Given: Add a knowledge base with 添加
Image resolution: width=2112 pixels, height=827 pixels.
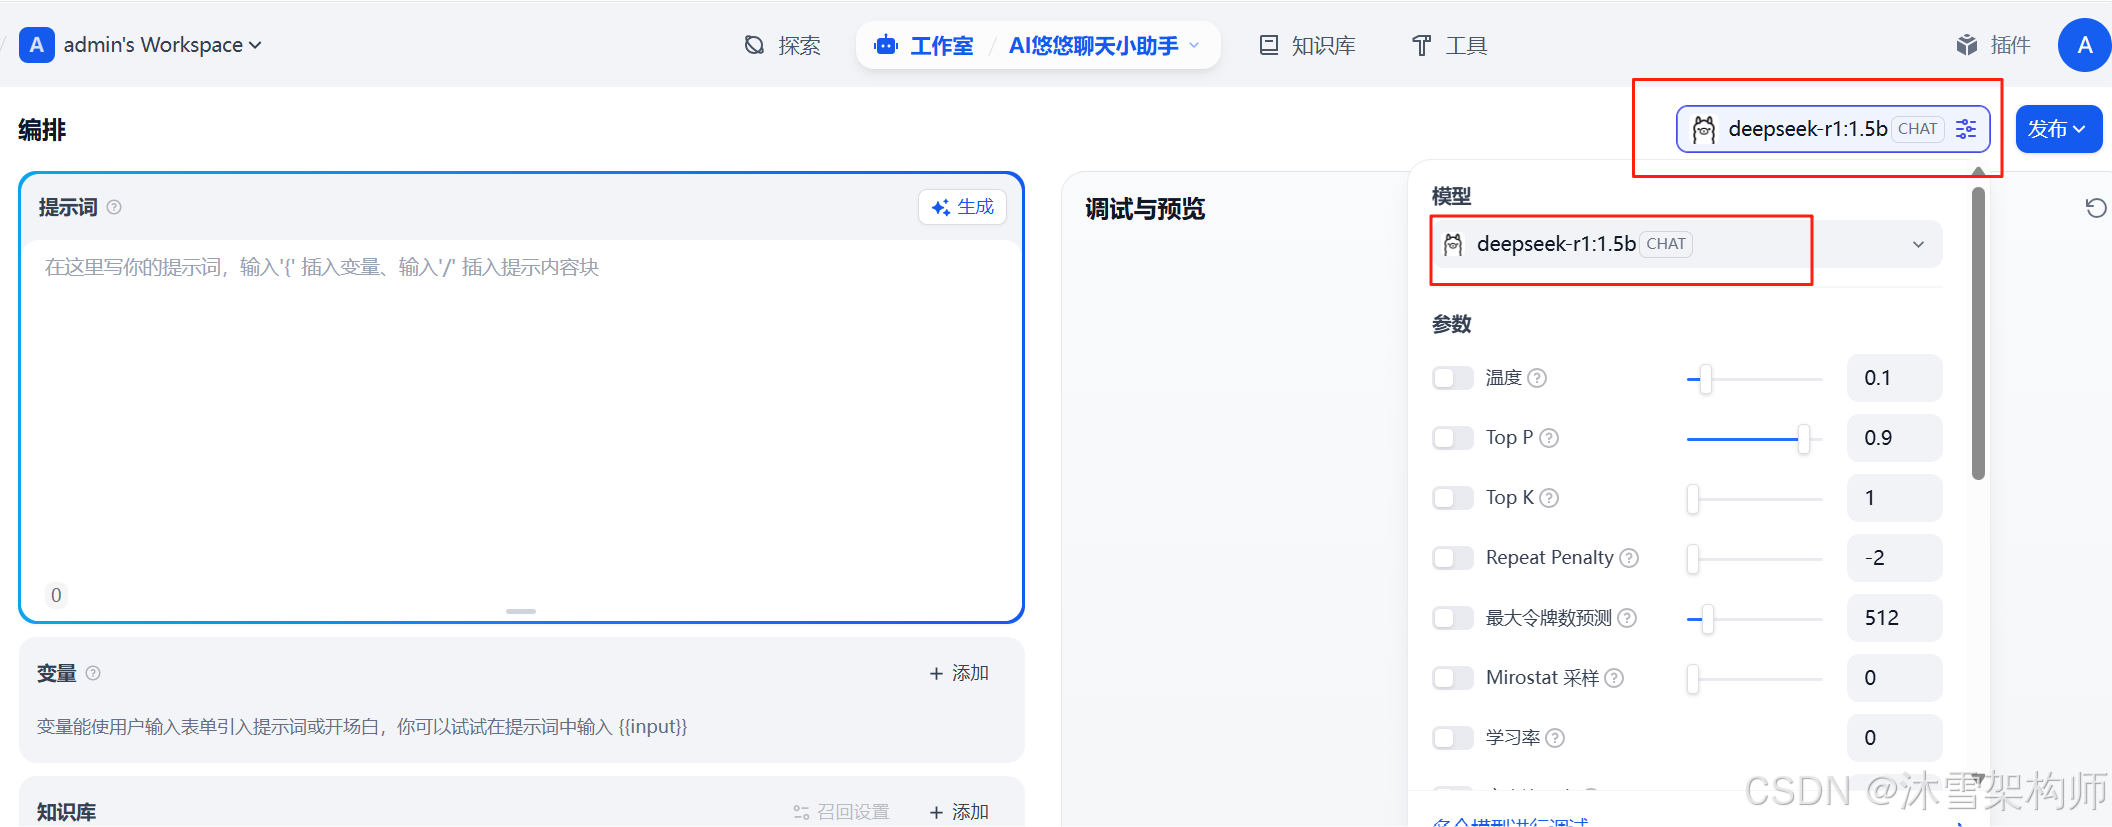Looking at the screenshot, I should click(958, 811).
